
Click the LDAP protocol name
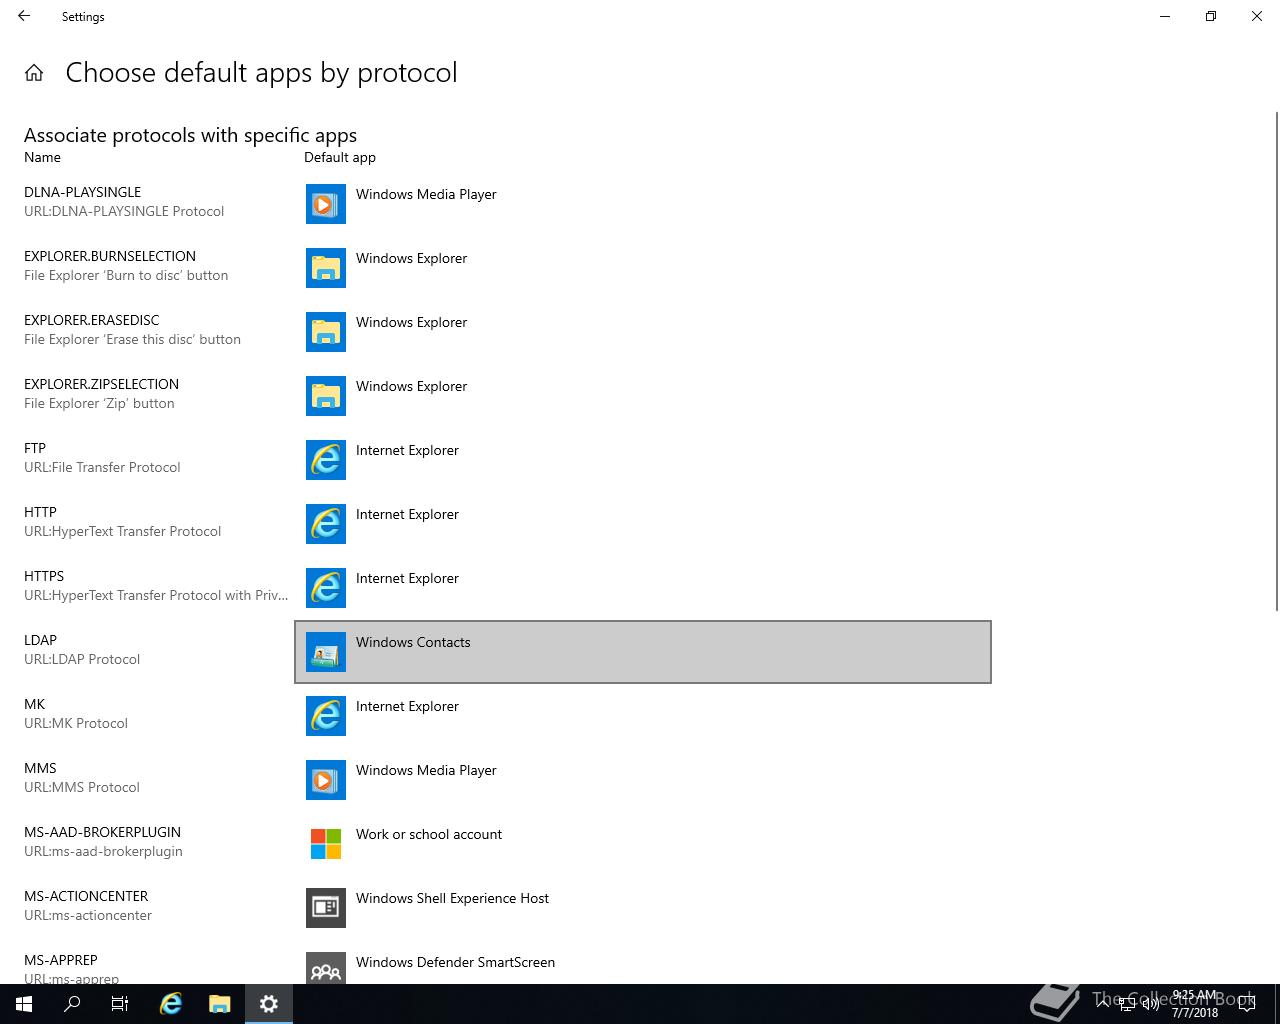(40, 640)
